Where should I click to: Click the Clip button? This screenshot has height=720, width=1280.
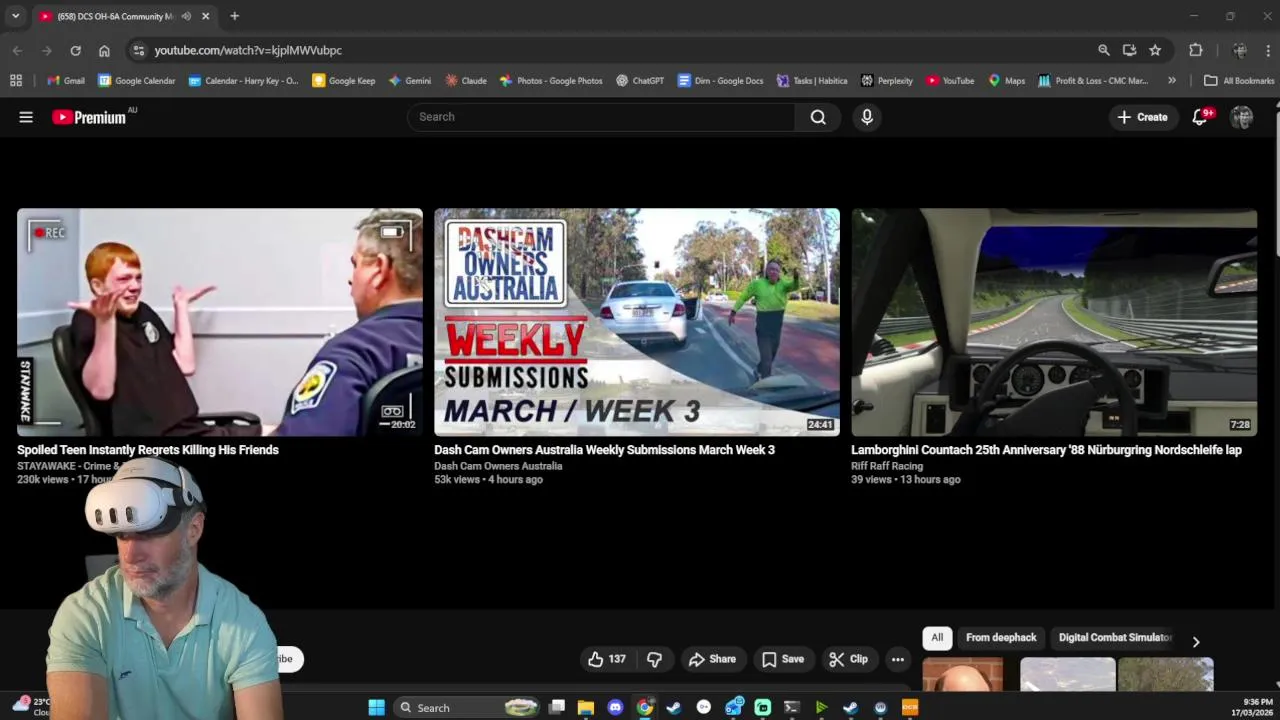click(x=848, y=659)
